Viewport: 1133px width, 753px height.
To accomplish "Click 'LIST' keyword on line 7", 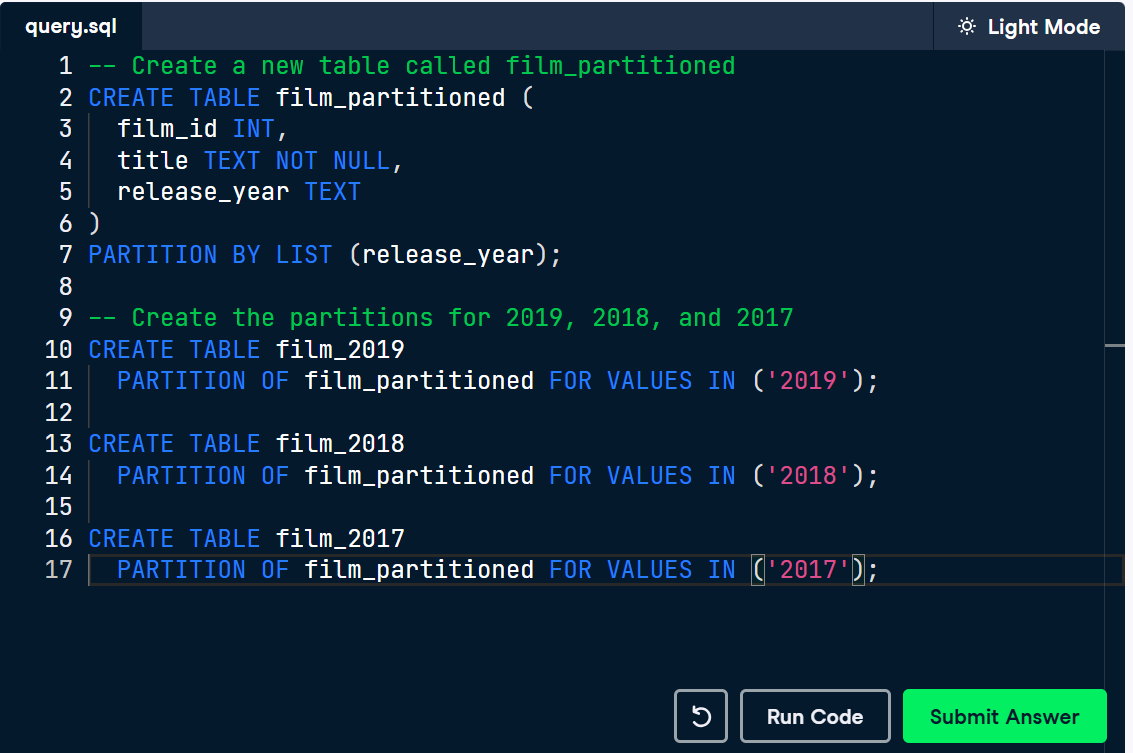I will coord(303,254).
